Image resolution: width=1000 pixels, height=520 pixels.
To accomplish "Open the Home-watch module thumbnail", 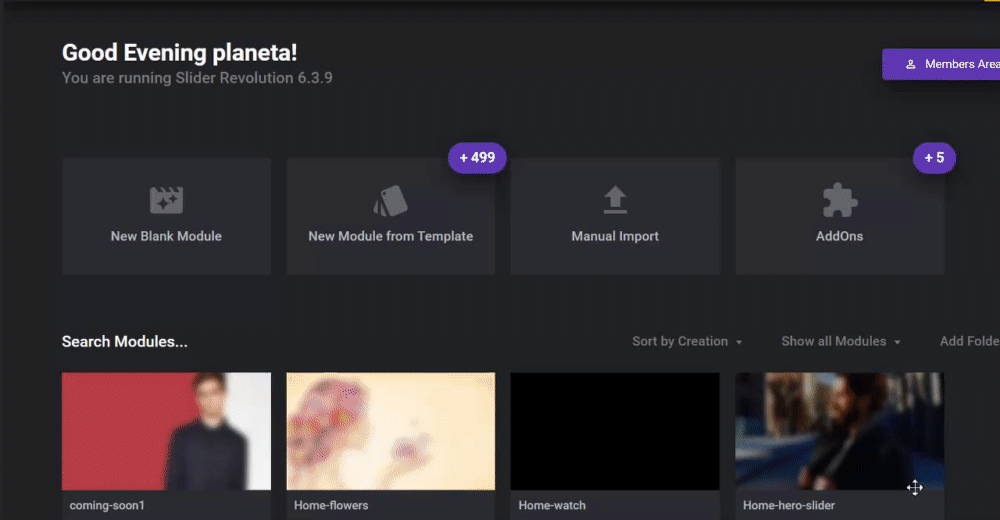I will tap(615, 431).
